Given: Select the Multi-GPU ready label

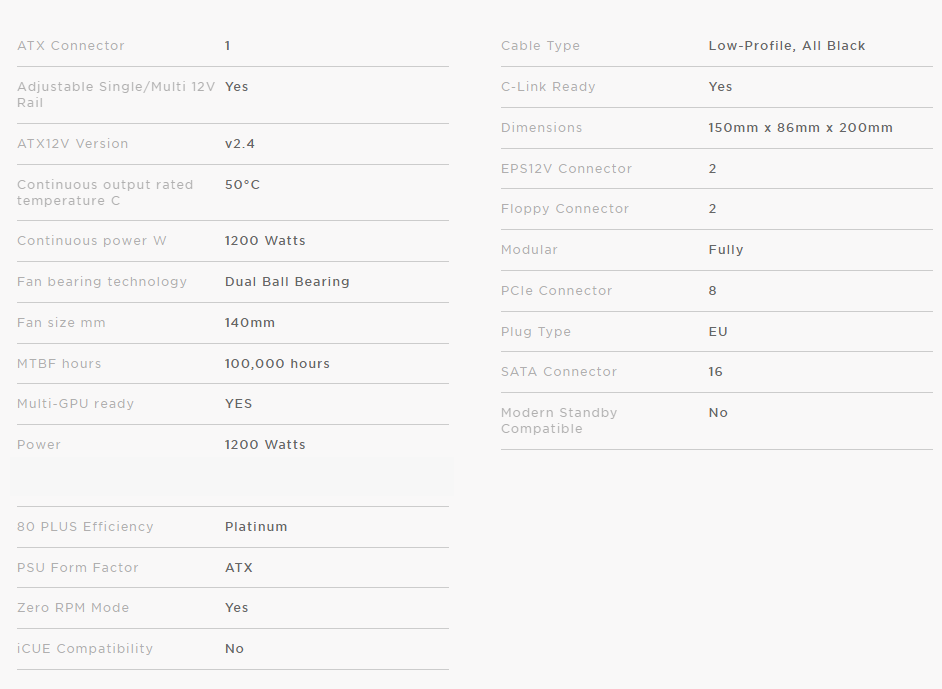Looking at the screenshot, I should [75, 404].
